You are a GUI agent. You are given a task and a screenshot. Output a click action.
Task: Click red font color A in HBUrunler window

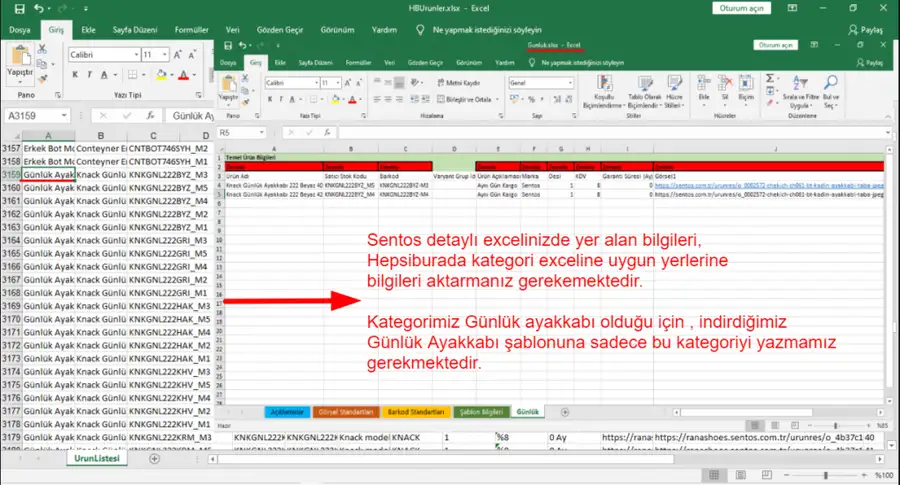click(183, 75)
